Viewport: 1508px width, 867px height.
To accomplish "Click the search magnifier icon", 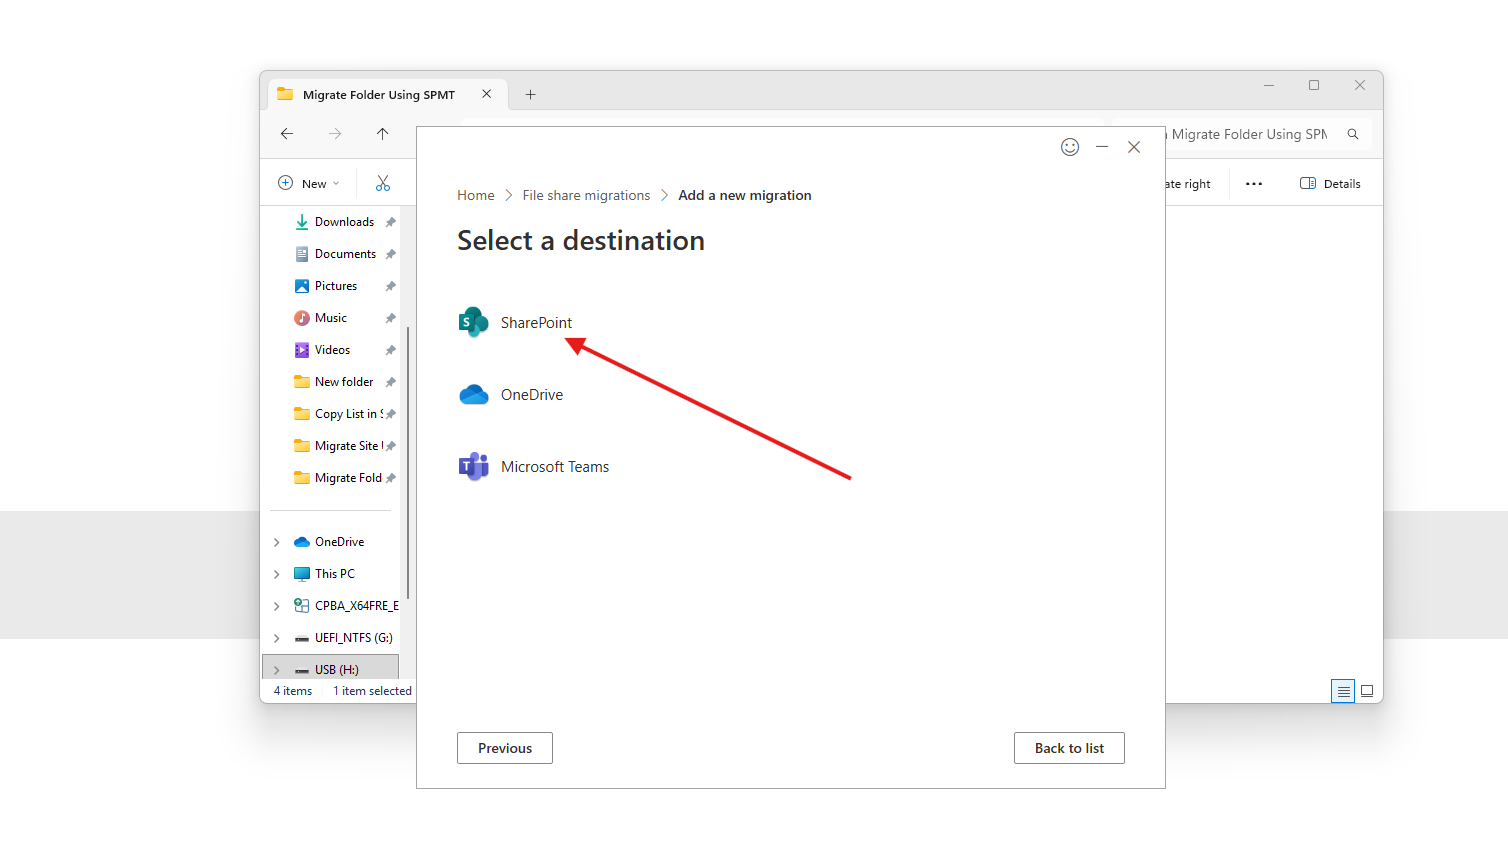I will click(x=1353, y=134).
